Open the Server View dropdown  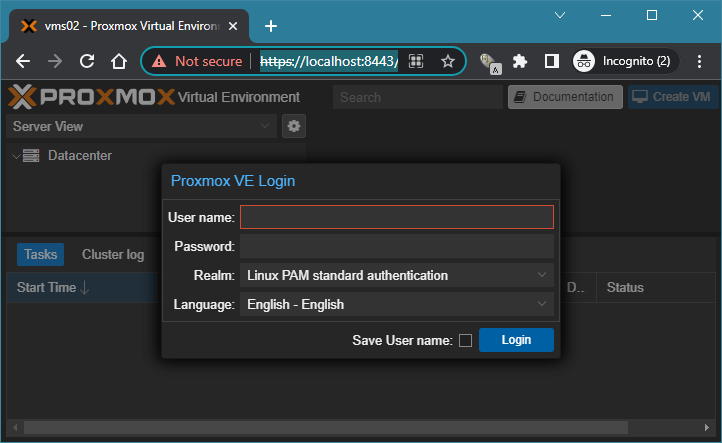141,126
